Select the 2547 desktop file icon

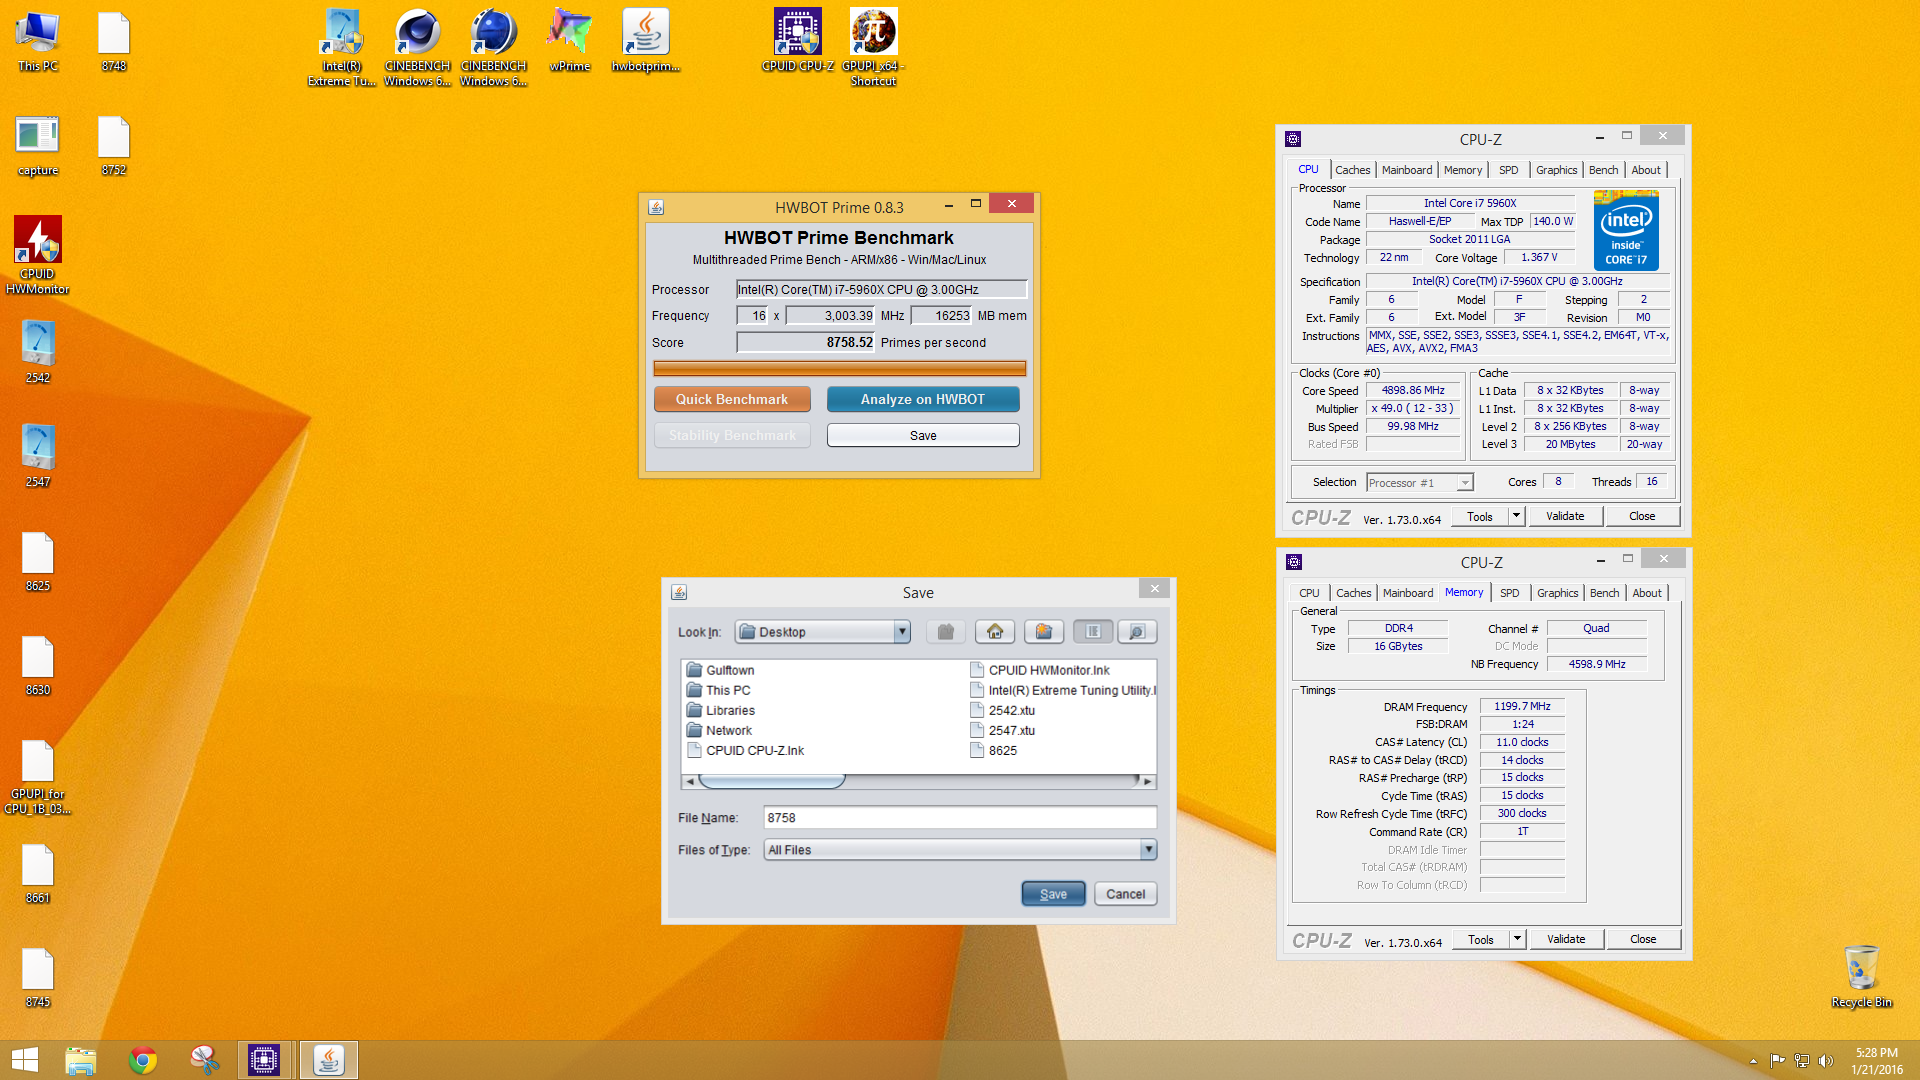tap(38, 456)
